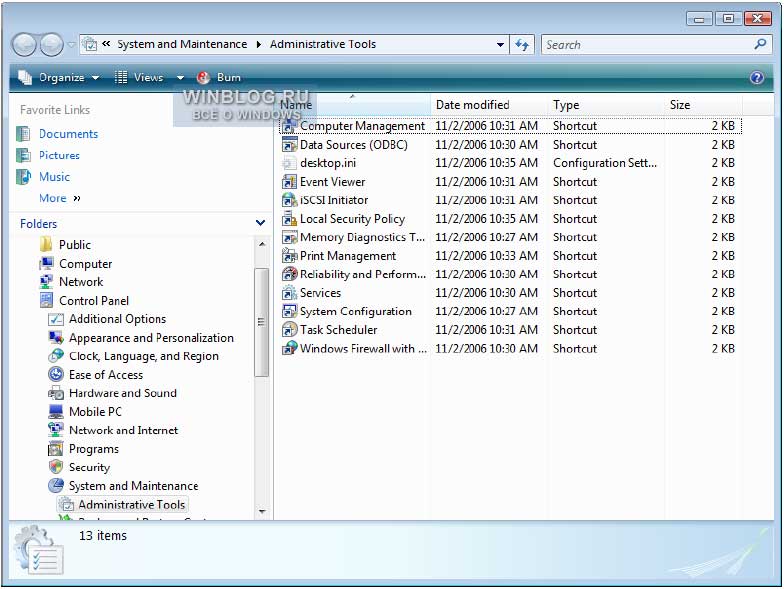This screenshot has width=784, height=589.
Task: Click the Memory Diagnostics Tool icon
Action: [x=289, y=237]
